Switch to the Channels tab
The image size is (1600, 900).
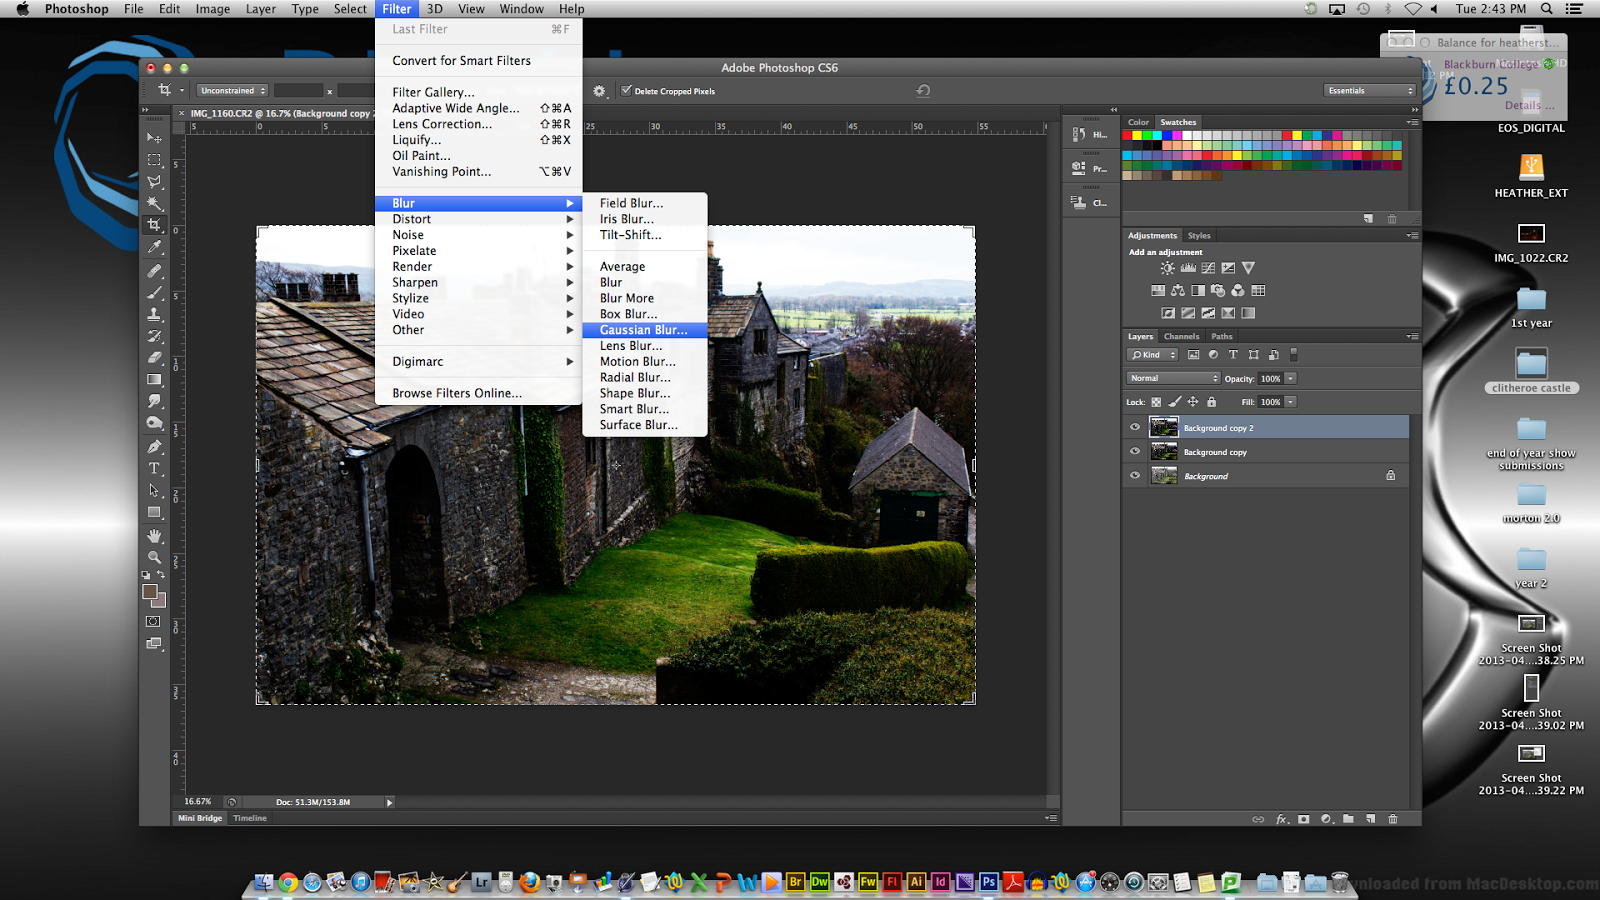pos(1181,336)
